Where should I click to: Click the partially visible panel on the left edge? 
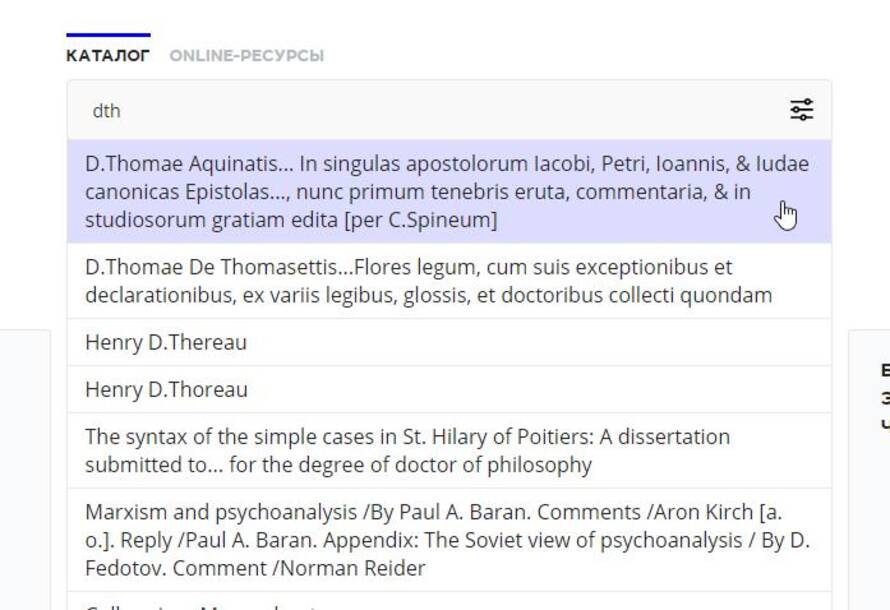coord(25,470)
